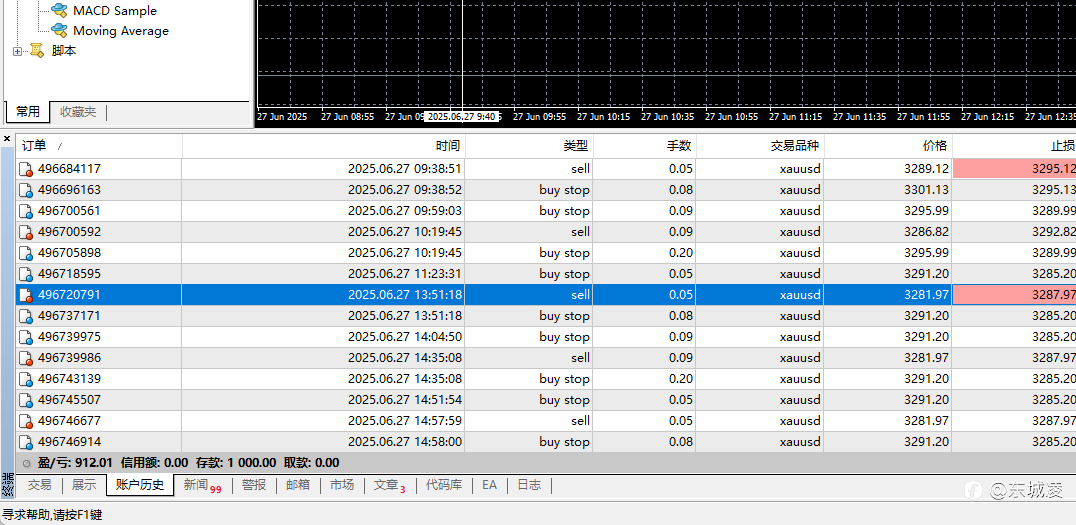This screenshot has width=1076, height=525.
Task: Sort by the 交易品种 column header
Action: click(760, 145)
